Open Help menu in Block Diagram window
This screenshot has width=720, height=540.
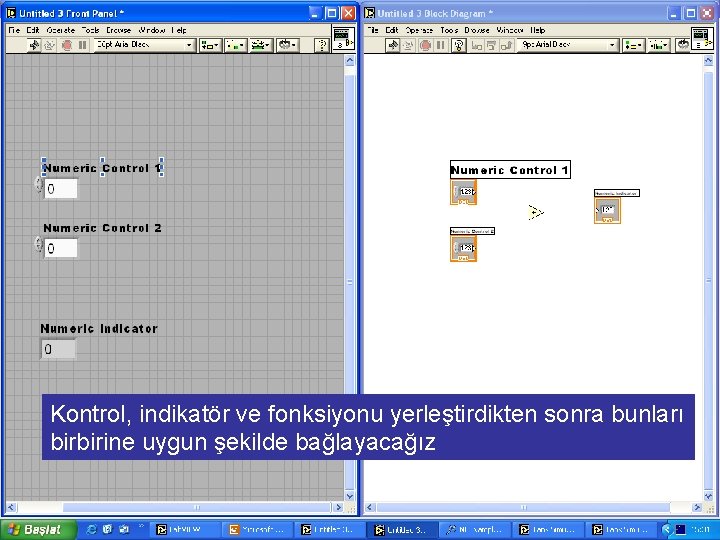538,30
